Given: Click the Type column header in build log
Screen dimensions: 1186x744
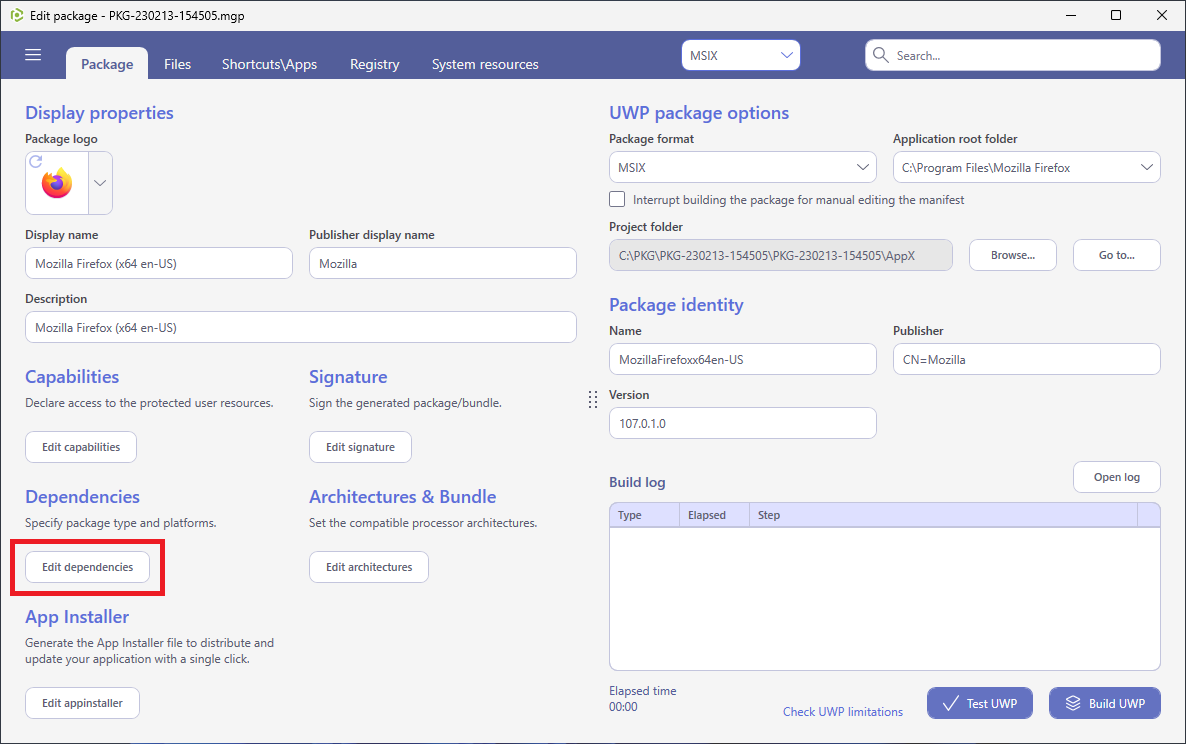Looking at the screenshot, I should click(644, 515).
